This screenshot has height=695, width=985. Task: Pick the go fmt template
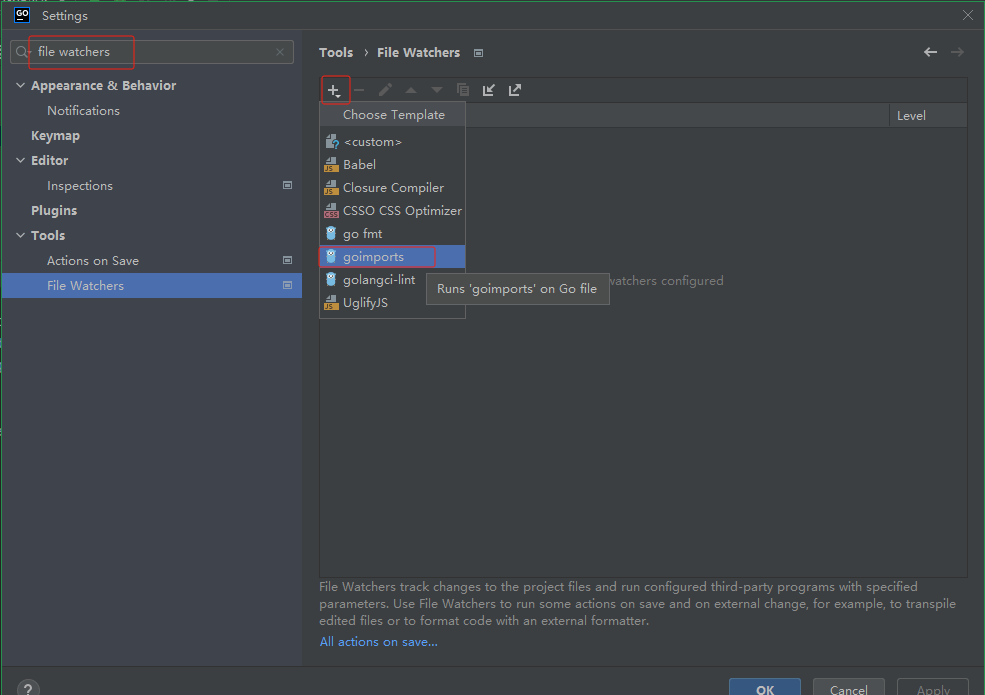[362, 234]
